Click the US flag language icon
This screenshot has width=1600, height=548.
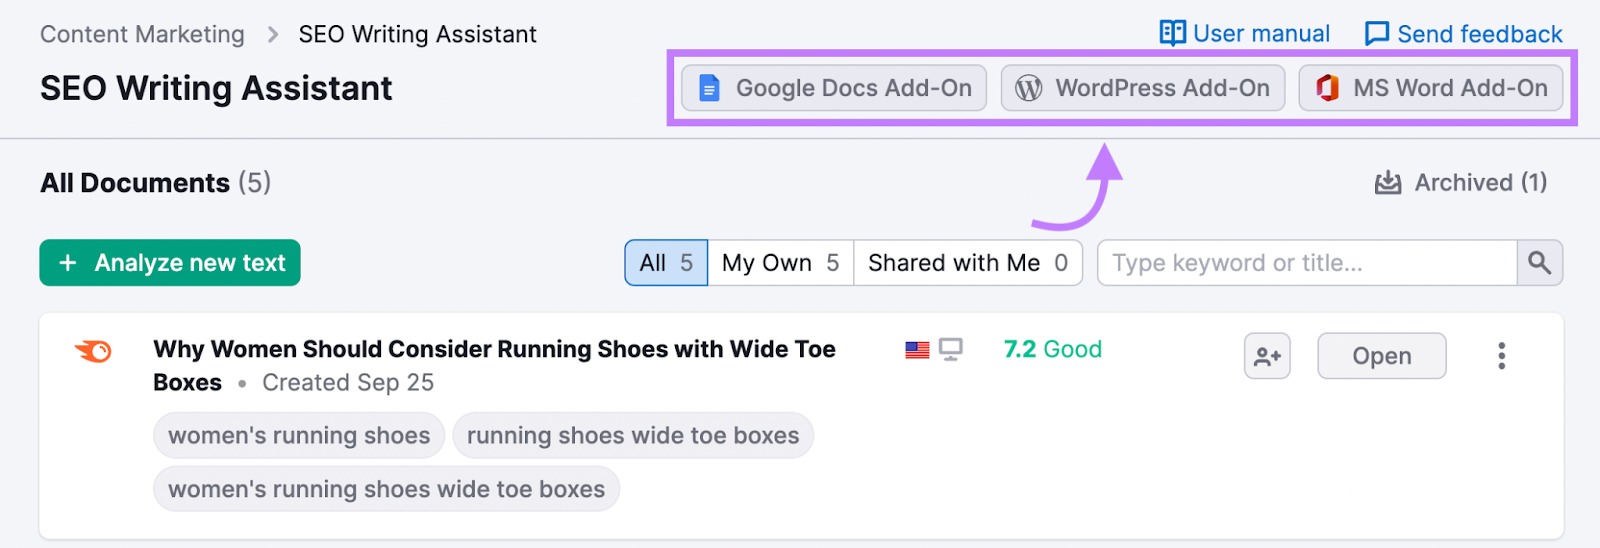click(917, 350)
